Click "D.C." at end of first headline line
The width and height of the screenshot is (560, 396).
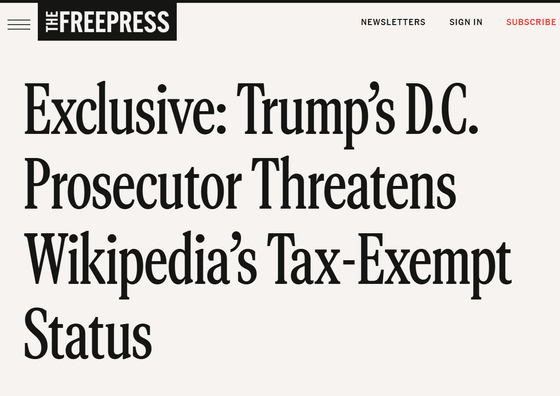(442, 109)
